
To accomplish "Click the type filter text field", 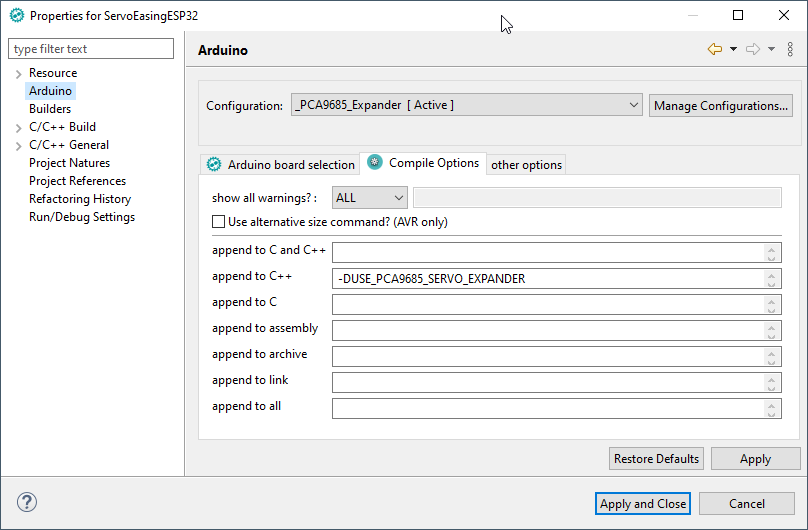I will (x=91, y=49).
